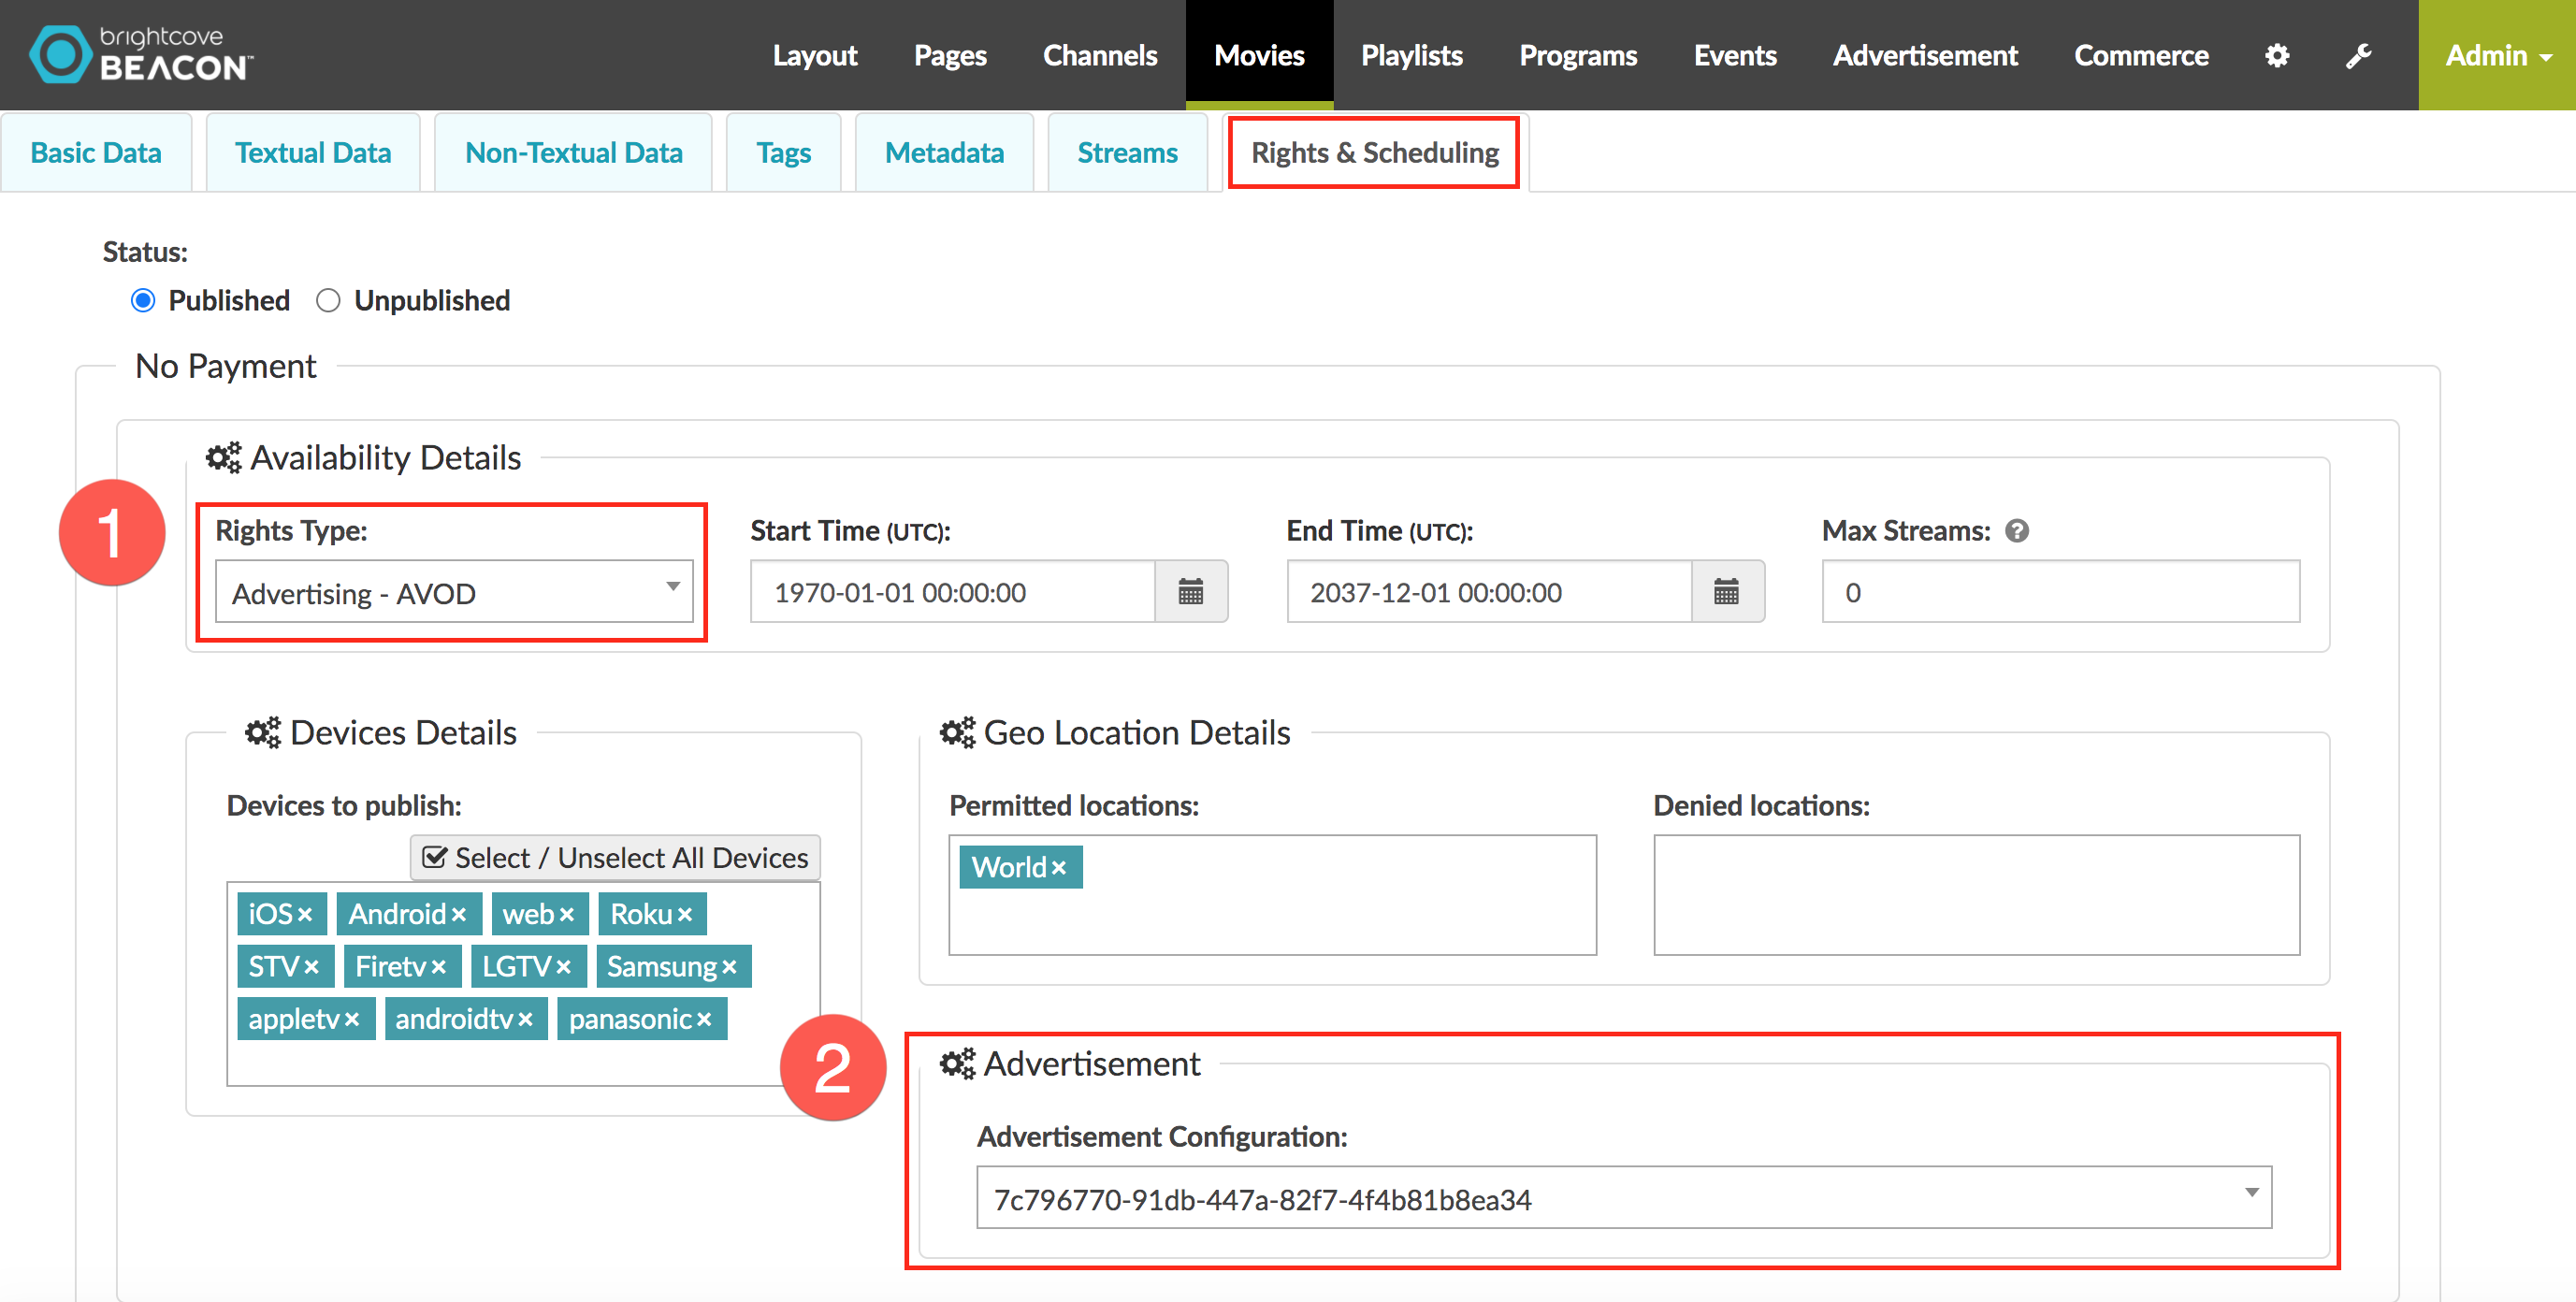Open the Admin user menu
The height and width of the screenshot is (1302, 2576).
coord(2496,55)
